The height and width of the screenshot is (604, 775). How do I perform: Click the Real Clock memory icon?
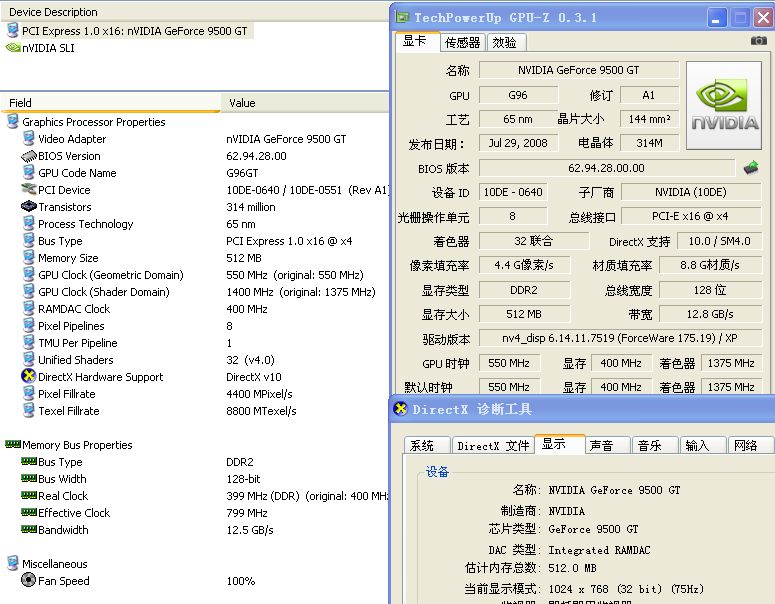tap(29, 495)
